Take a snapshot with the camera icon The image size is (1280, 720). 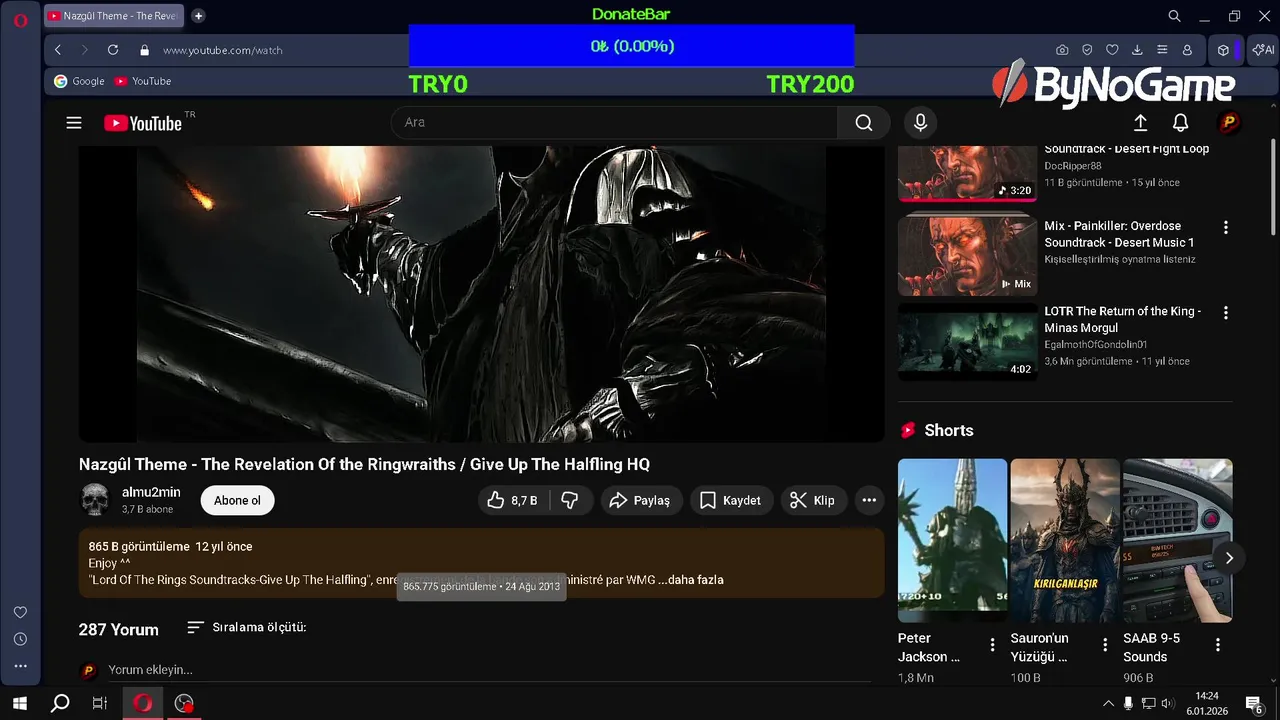[1062, 50]
